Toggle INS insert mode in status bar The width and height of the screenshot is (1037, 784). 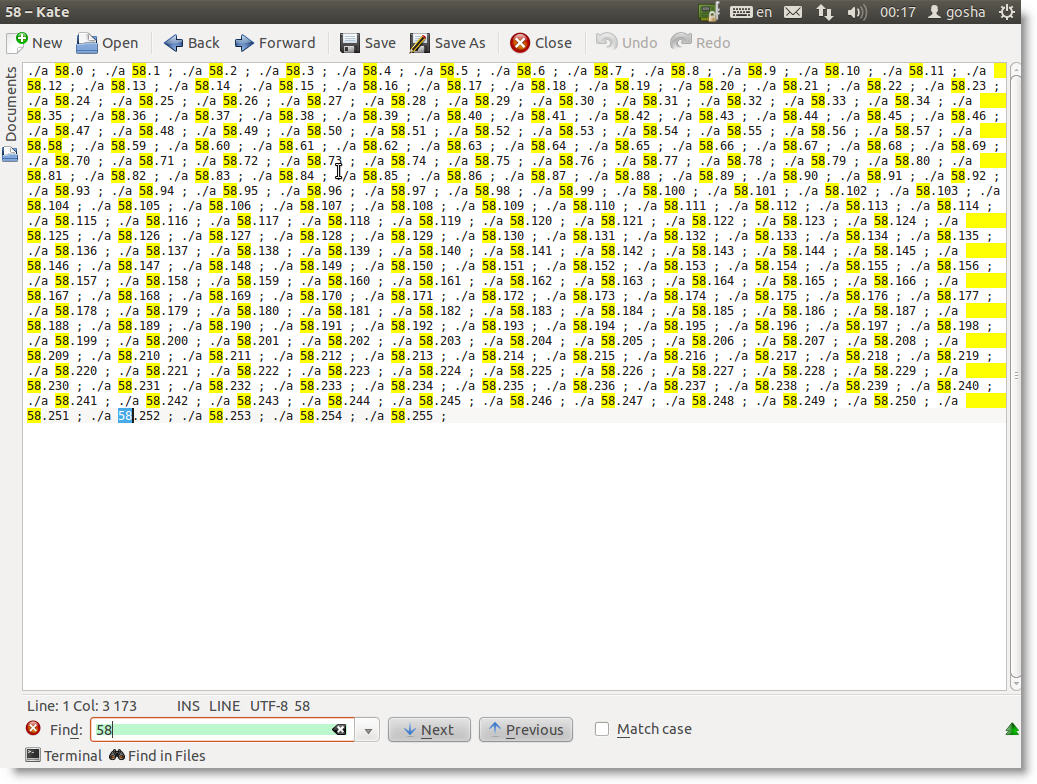(188, 706)
